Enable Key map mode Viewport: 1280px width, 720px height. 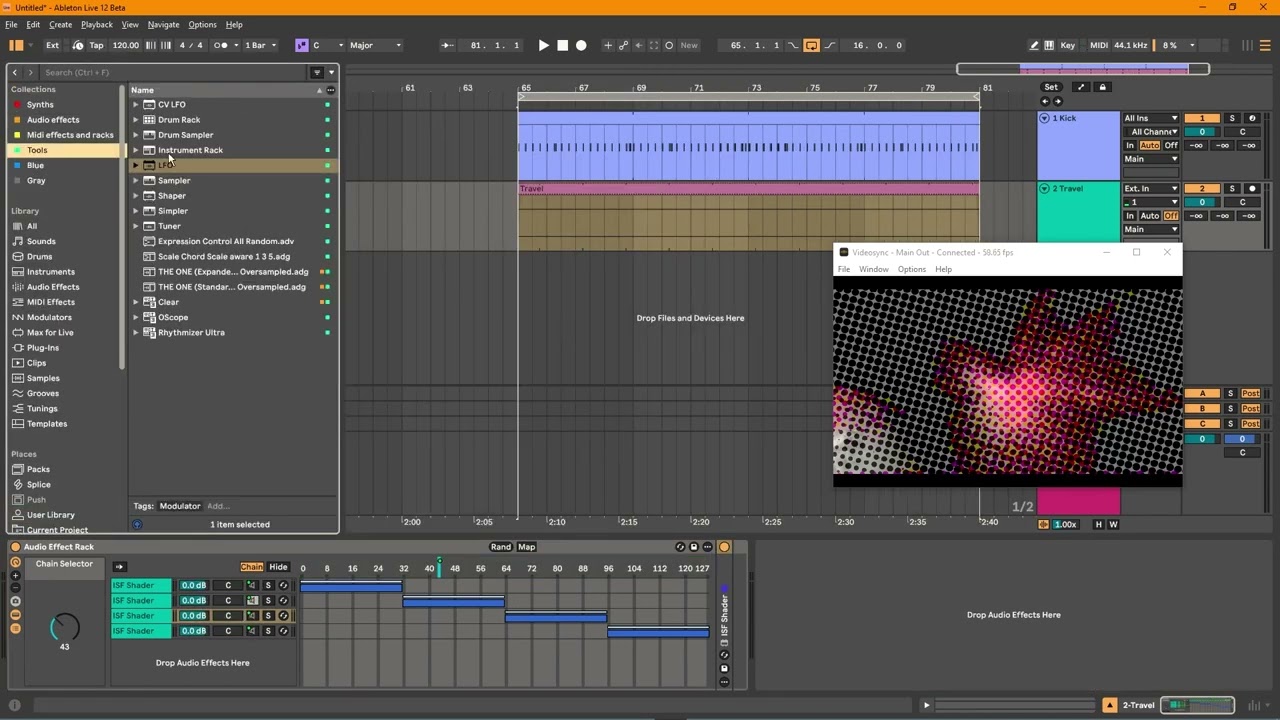(1068, 45)
